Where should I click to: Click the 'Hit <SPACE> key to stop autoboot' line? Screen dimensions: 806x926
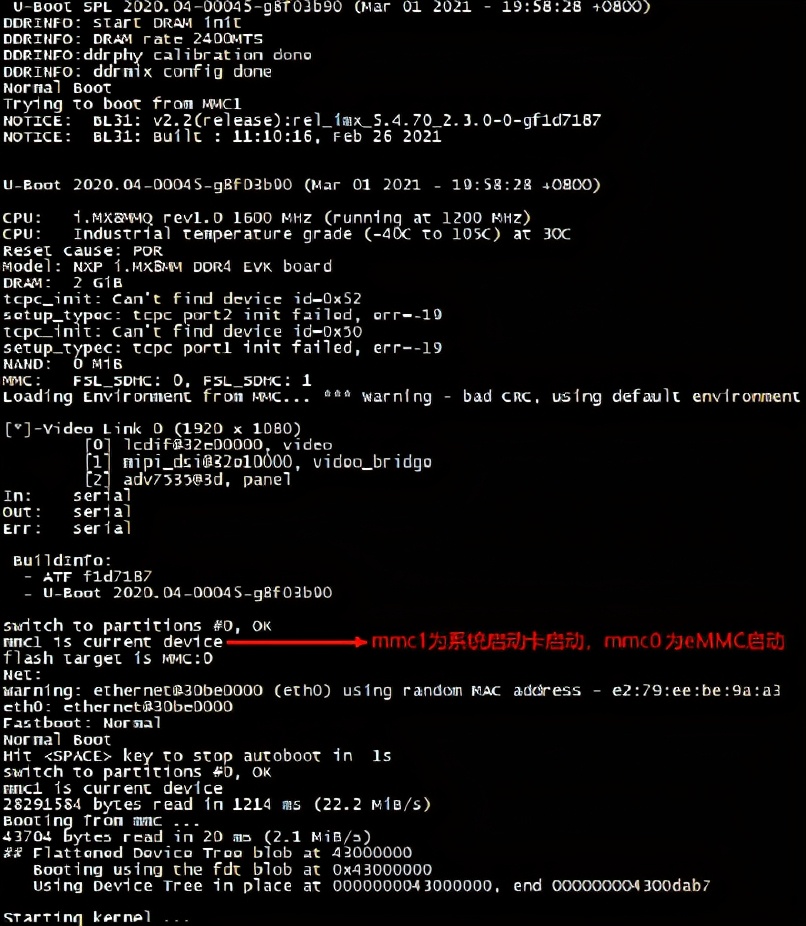click(197, 756)
